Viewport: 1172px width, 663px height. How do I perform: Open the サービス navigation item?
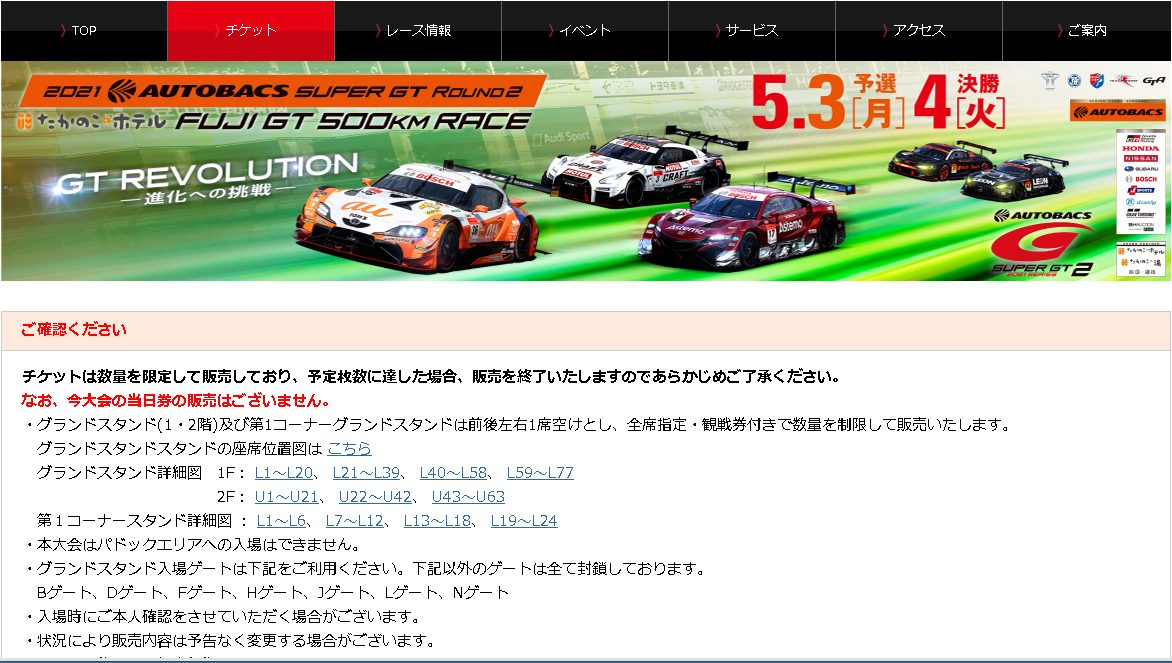pyautogui.click(x=751, y=31)
